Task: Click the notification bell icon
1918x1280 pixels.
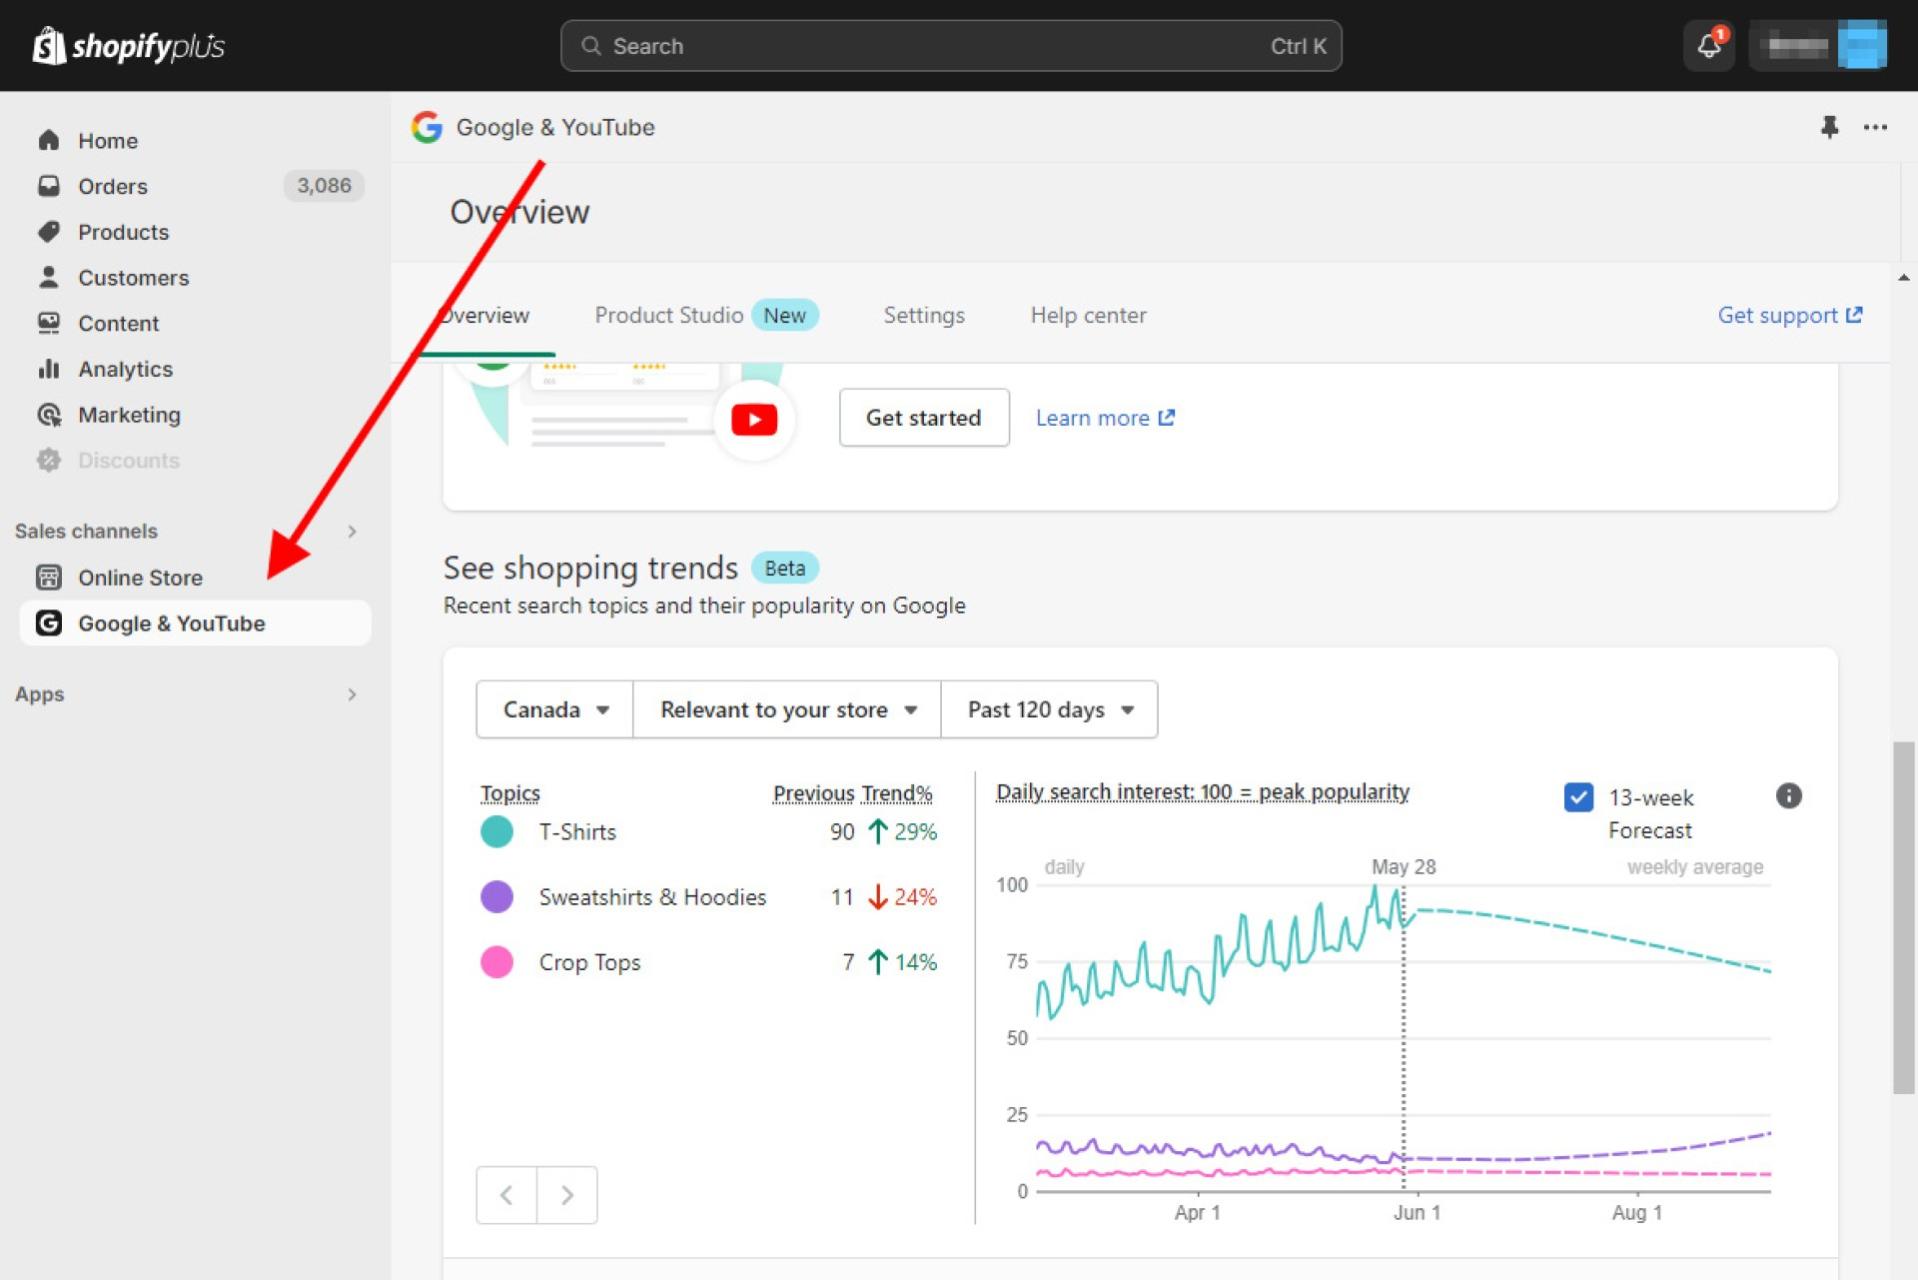Action: click(1708, 46)
